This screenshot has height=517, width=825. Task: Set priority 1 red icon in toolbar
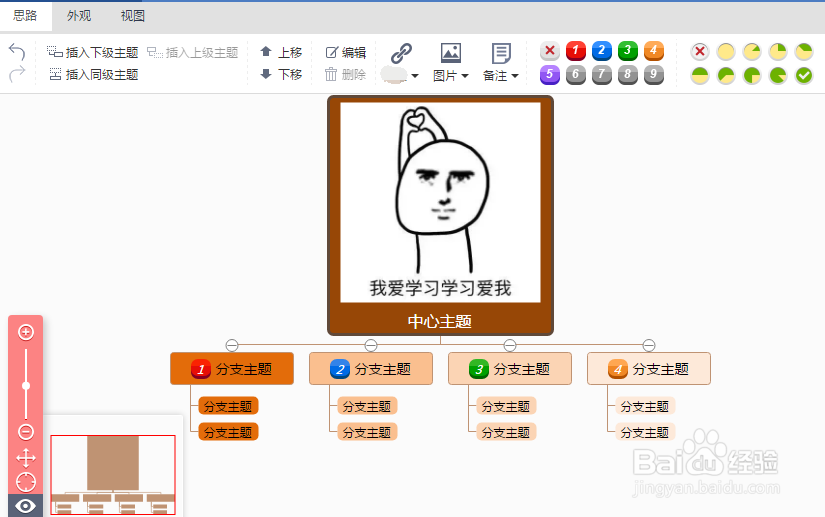tap(576, 50)
